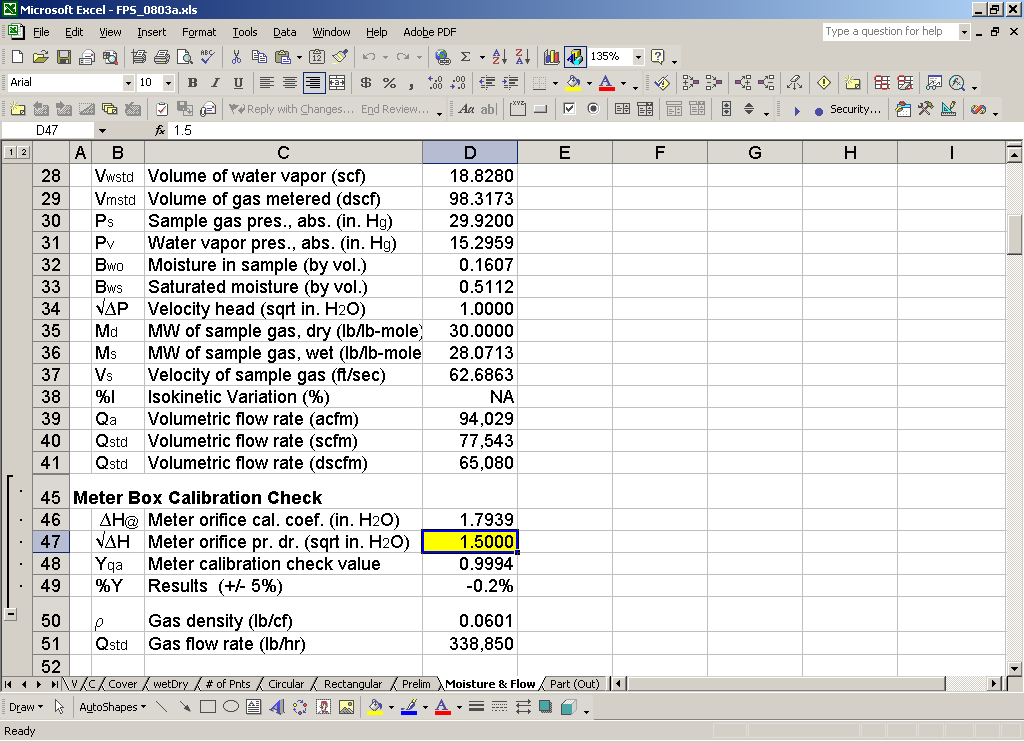Viewport: 1024px width, 743px height.
Task: Switch to the Part (Out) sheet tab
Action: tap(574, 684)
